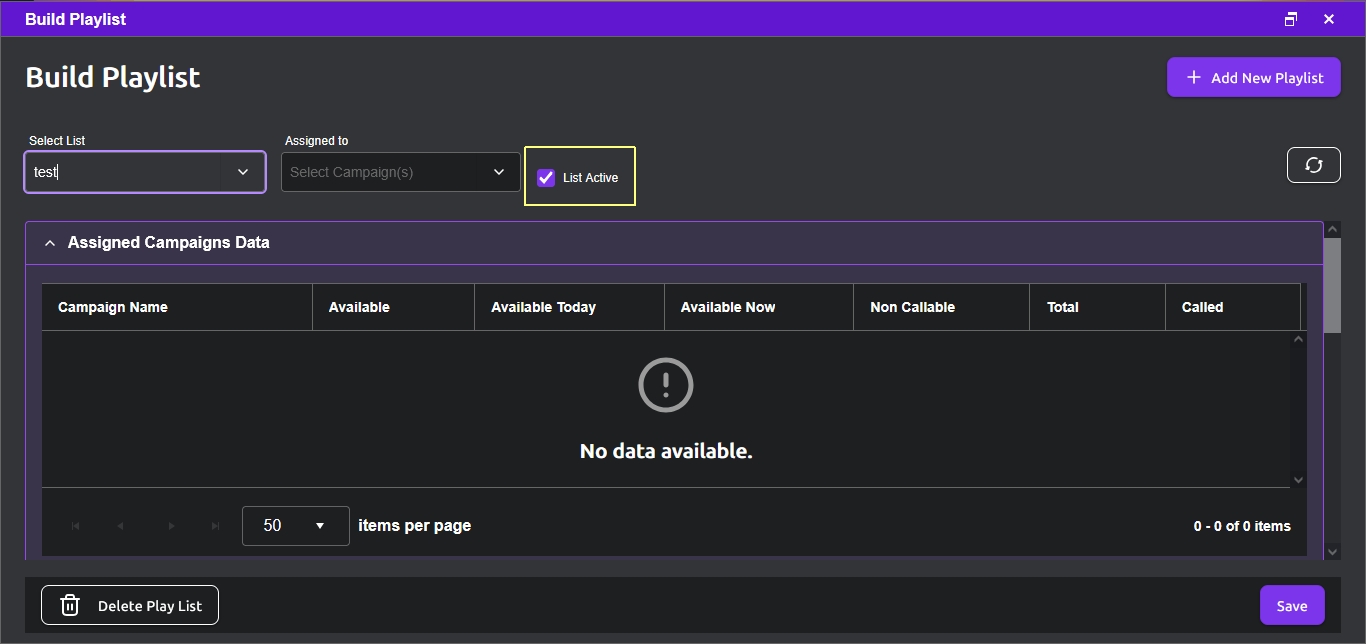Restore down the Build Playlist window

(x=1291, y=19)
